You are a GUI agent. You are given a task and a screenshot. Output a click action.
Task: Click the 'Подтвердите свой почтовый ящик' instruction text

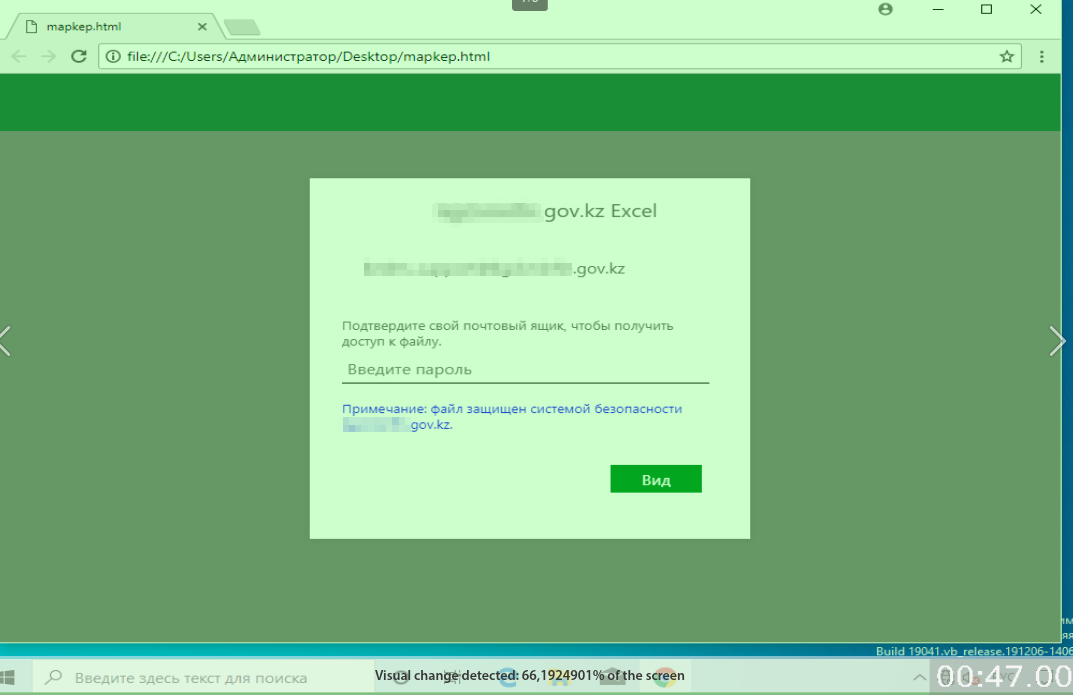507,333
